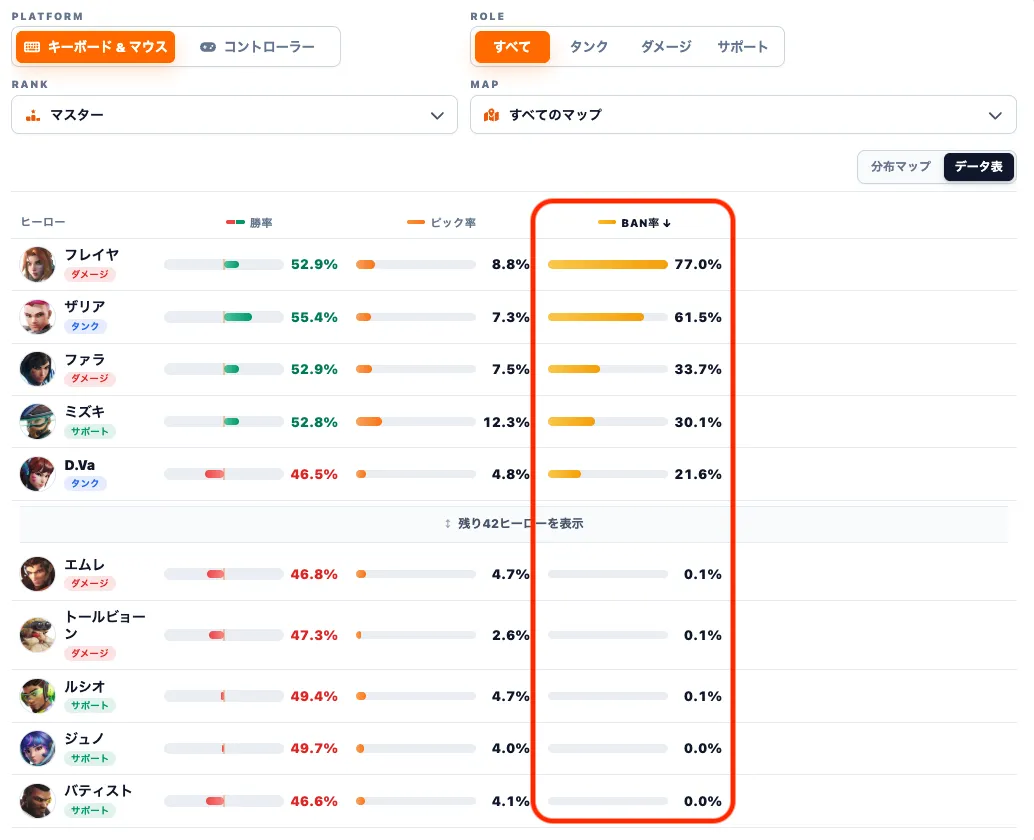The height and width of the screenshot is (840, 1034).
Task: Switch platform to コントローラー
Action: (258, 47)
